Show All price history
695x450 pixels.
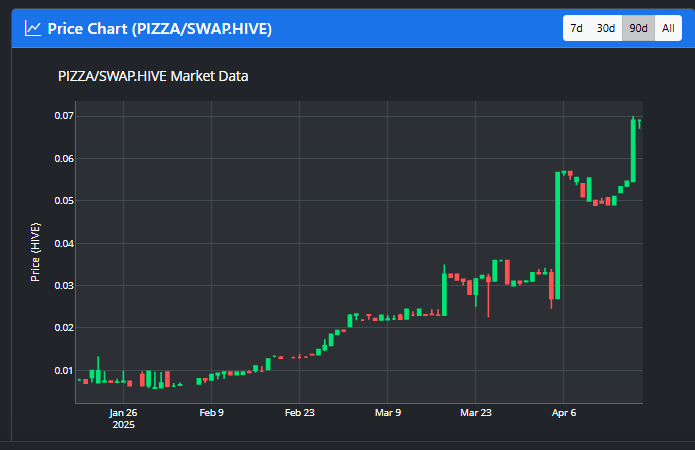click(668, 28)
